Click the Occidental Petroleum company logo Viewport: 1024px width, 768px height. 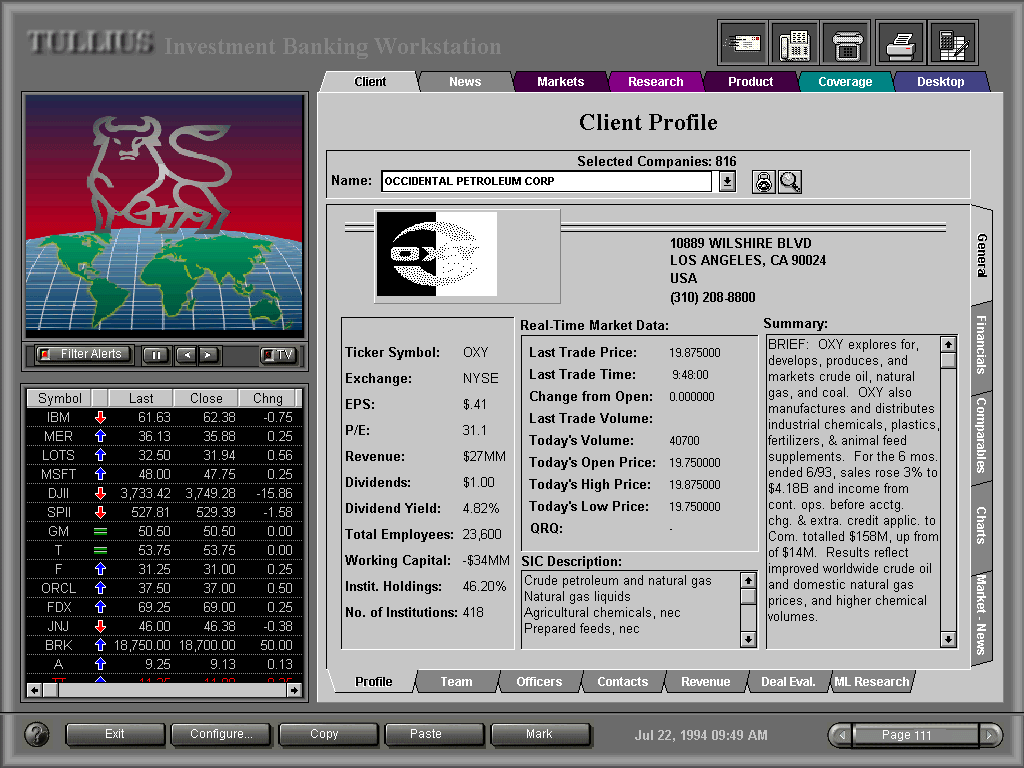437,254
